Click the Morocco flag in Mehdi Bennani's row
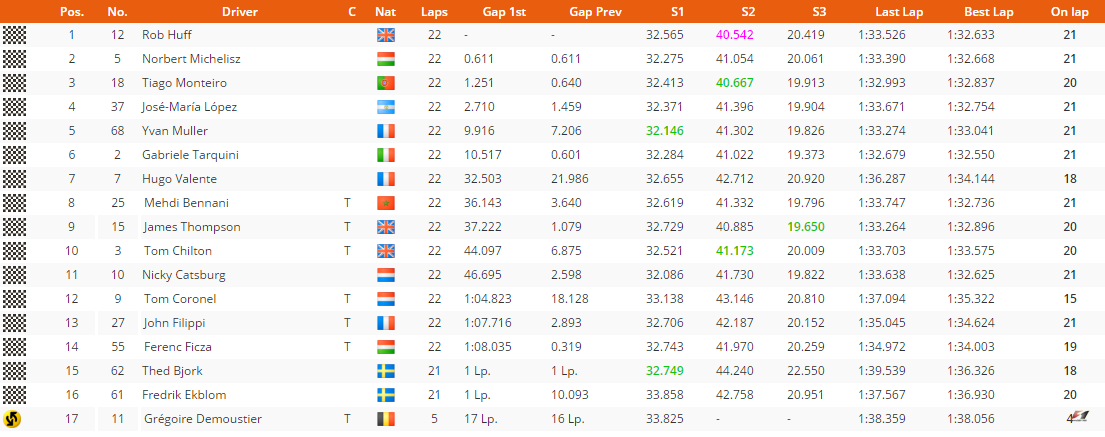The image size is (1105, 437). (387, 203)
